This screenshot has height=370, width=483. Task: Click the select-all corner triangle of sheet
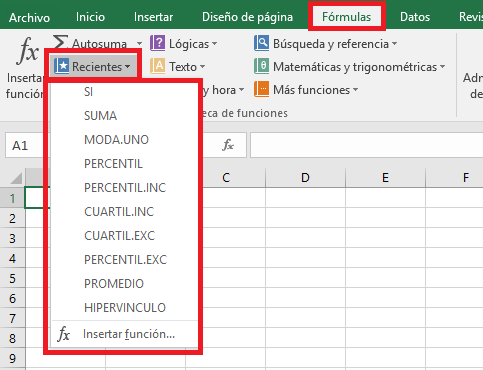[x=16, y=178]
